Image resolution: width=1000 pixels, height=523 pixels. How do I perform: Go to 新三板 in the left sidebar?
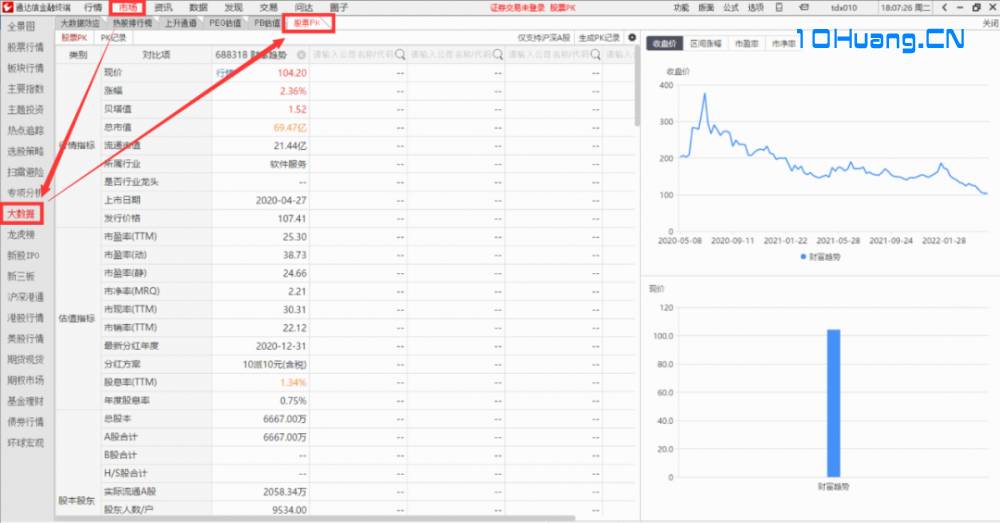(x=21, y=276)
